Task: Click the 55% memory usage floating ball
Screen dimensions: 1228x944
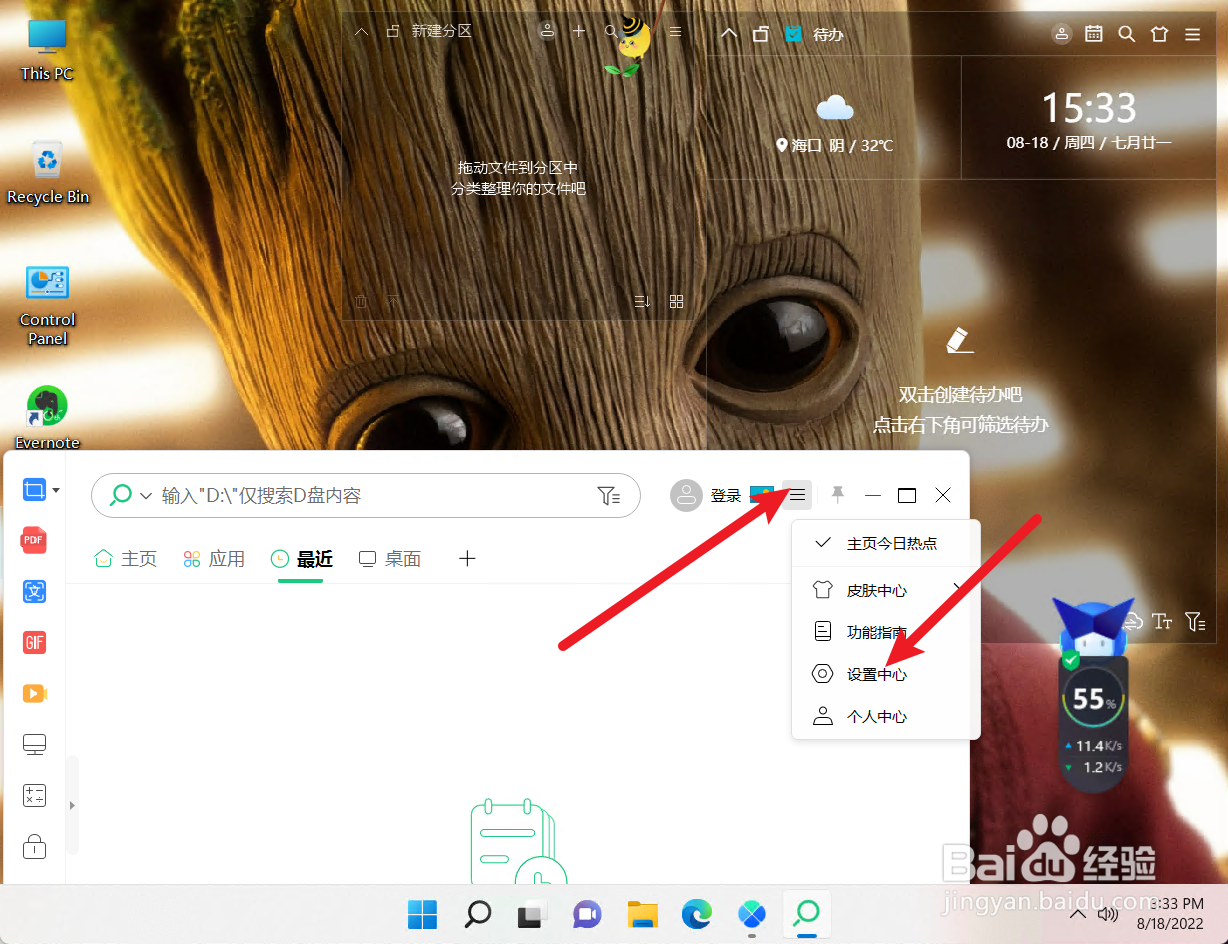Action: [1093, 698]
